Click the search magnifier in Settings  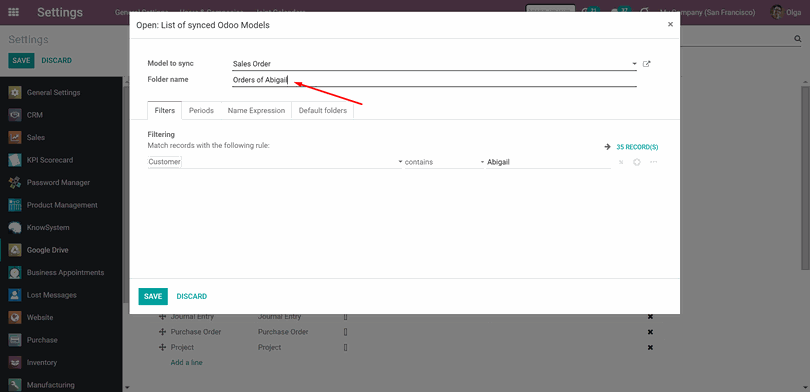pyautogui.click(x=797, y=39)
